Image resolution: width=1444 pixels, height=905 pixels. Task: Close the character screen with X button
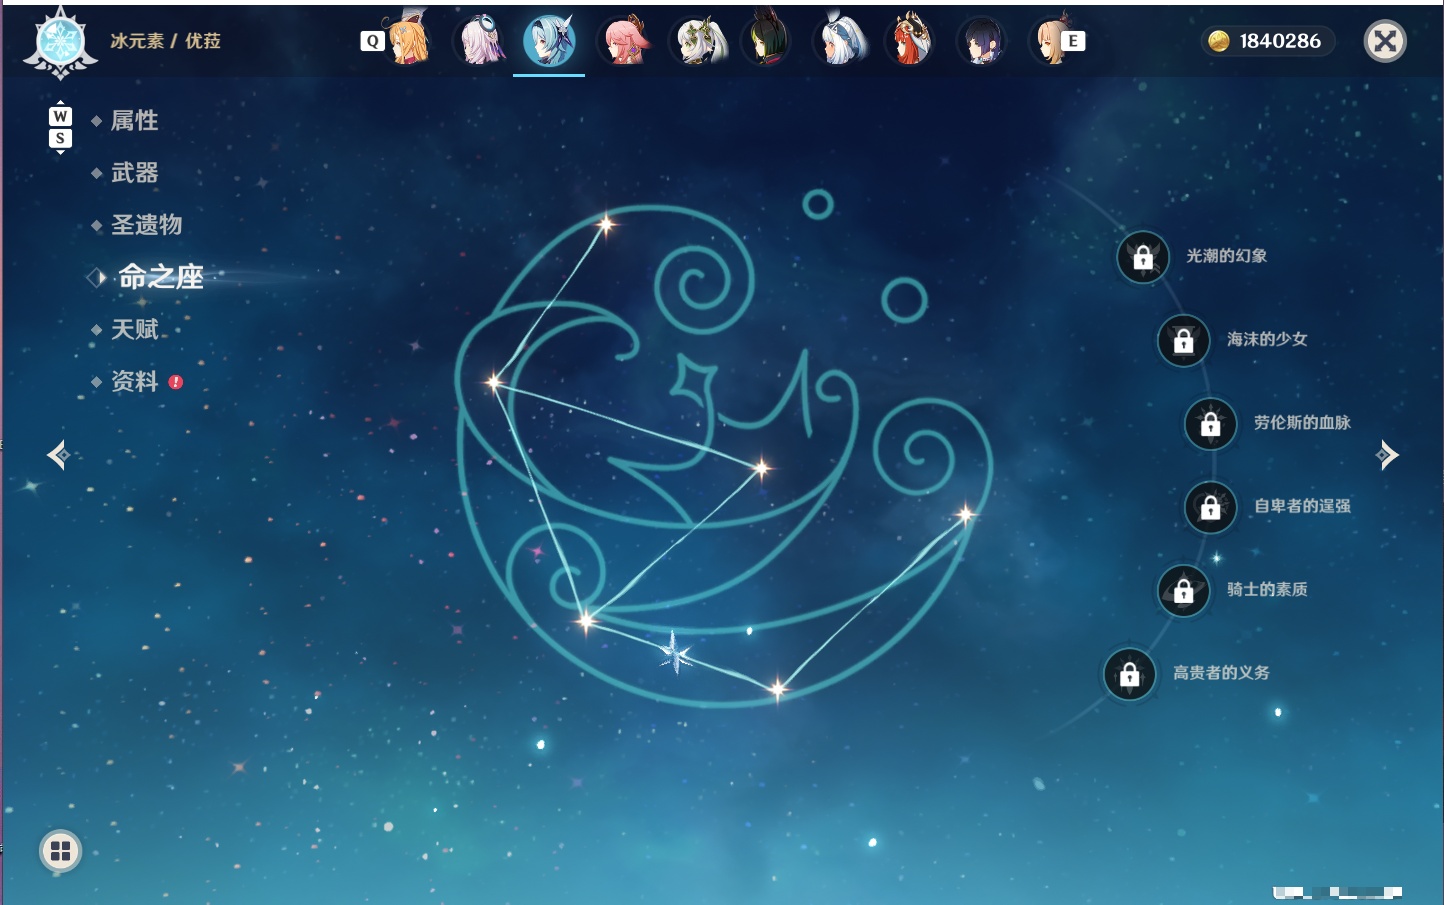1385,41
